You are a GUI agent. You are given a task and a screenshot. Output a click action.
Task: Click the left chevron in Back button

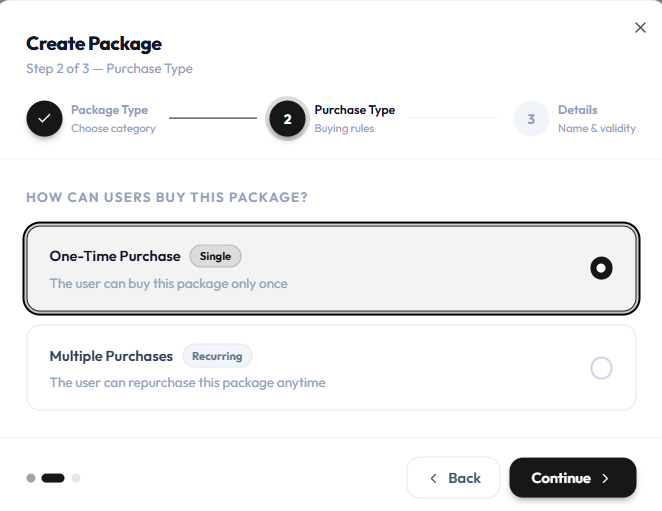pos(433,478)
